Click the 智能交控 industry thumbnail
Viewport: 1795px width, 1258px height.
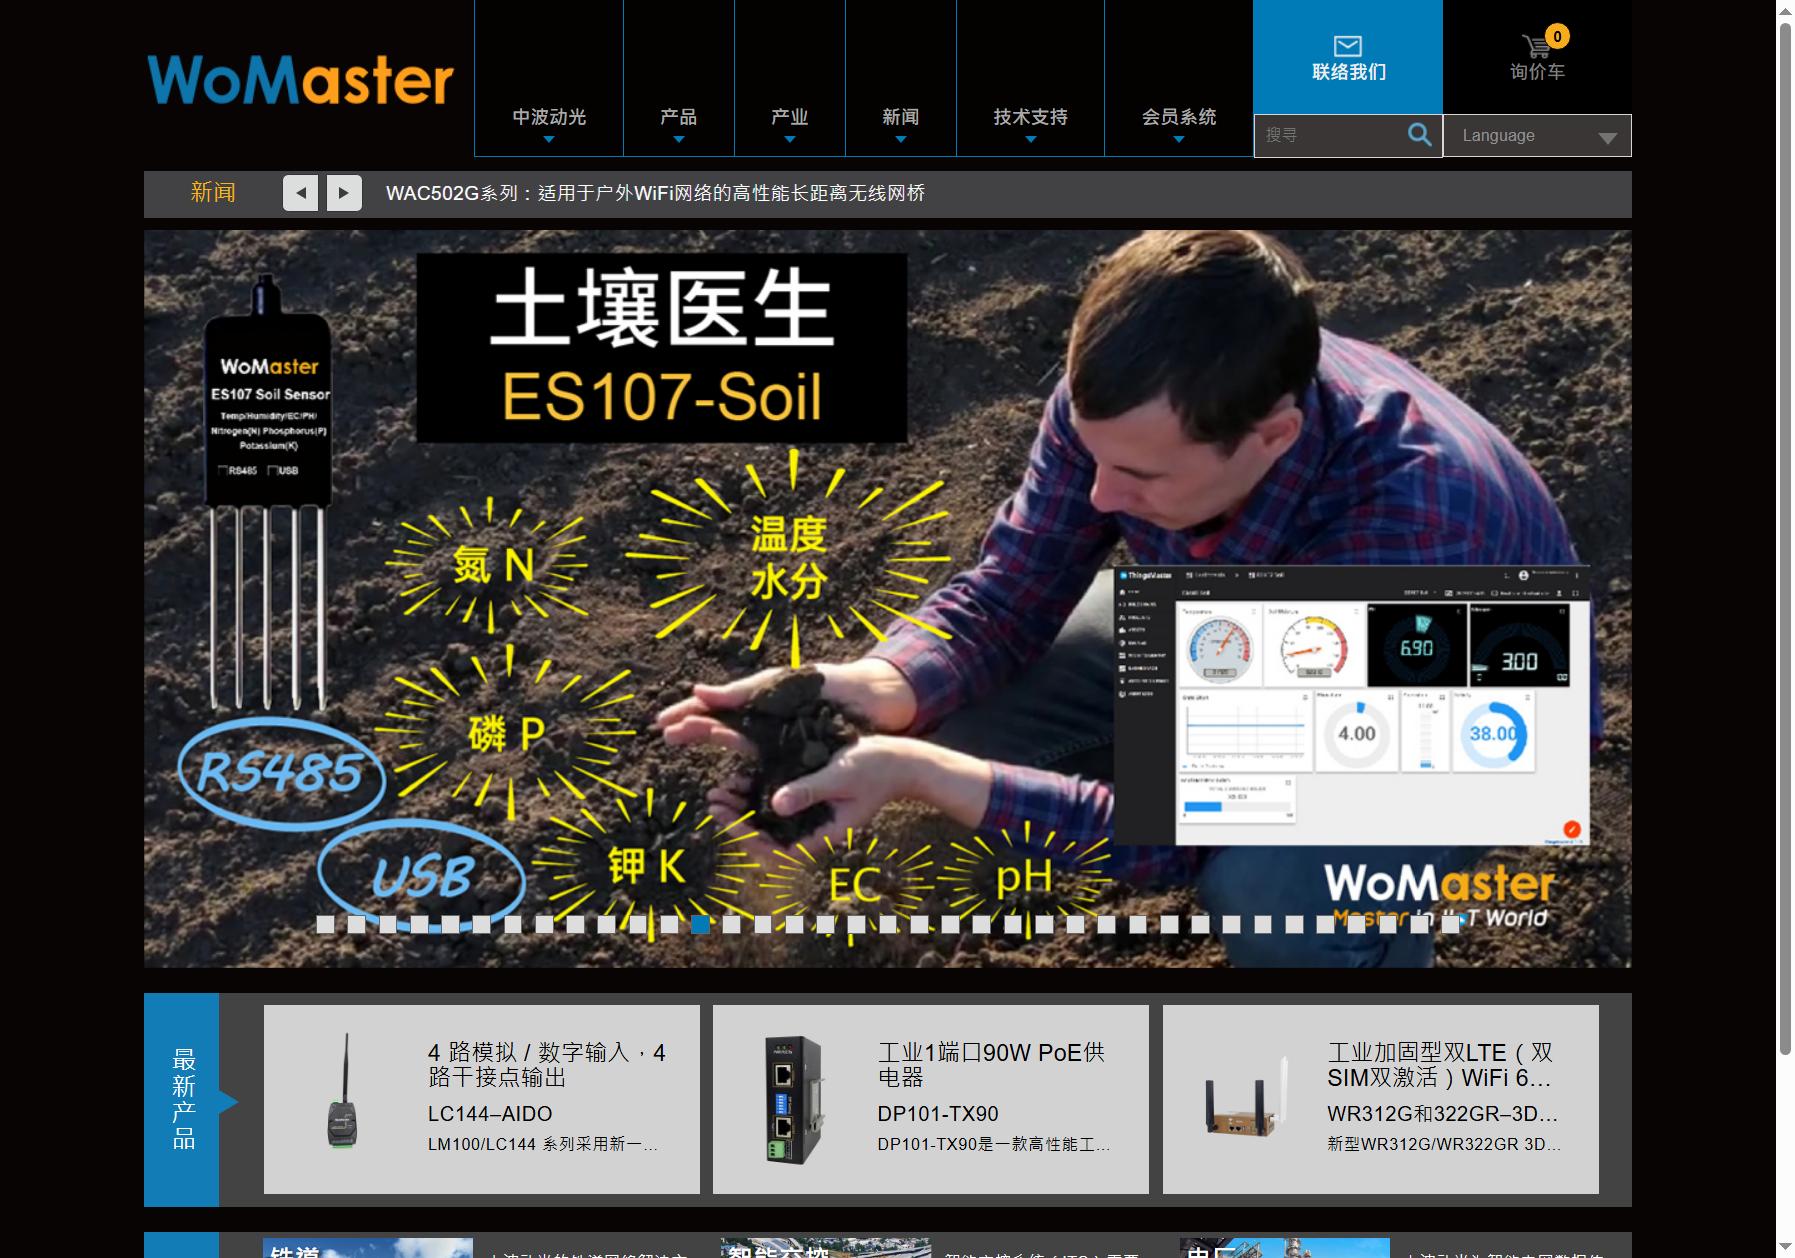click(x=825, y=1247)
